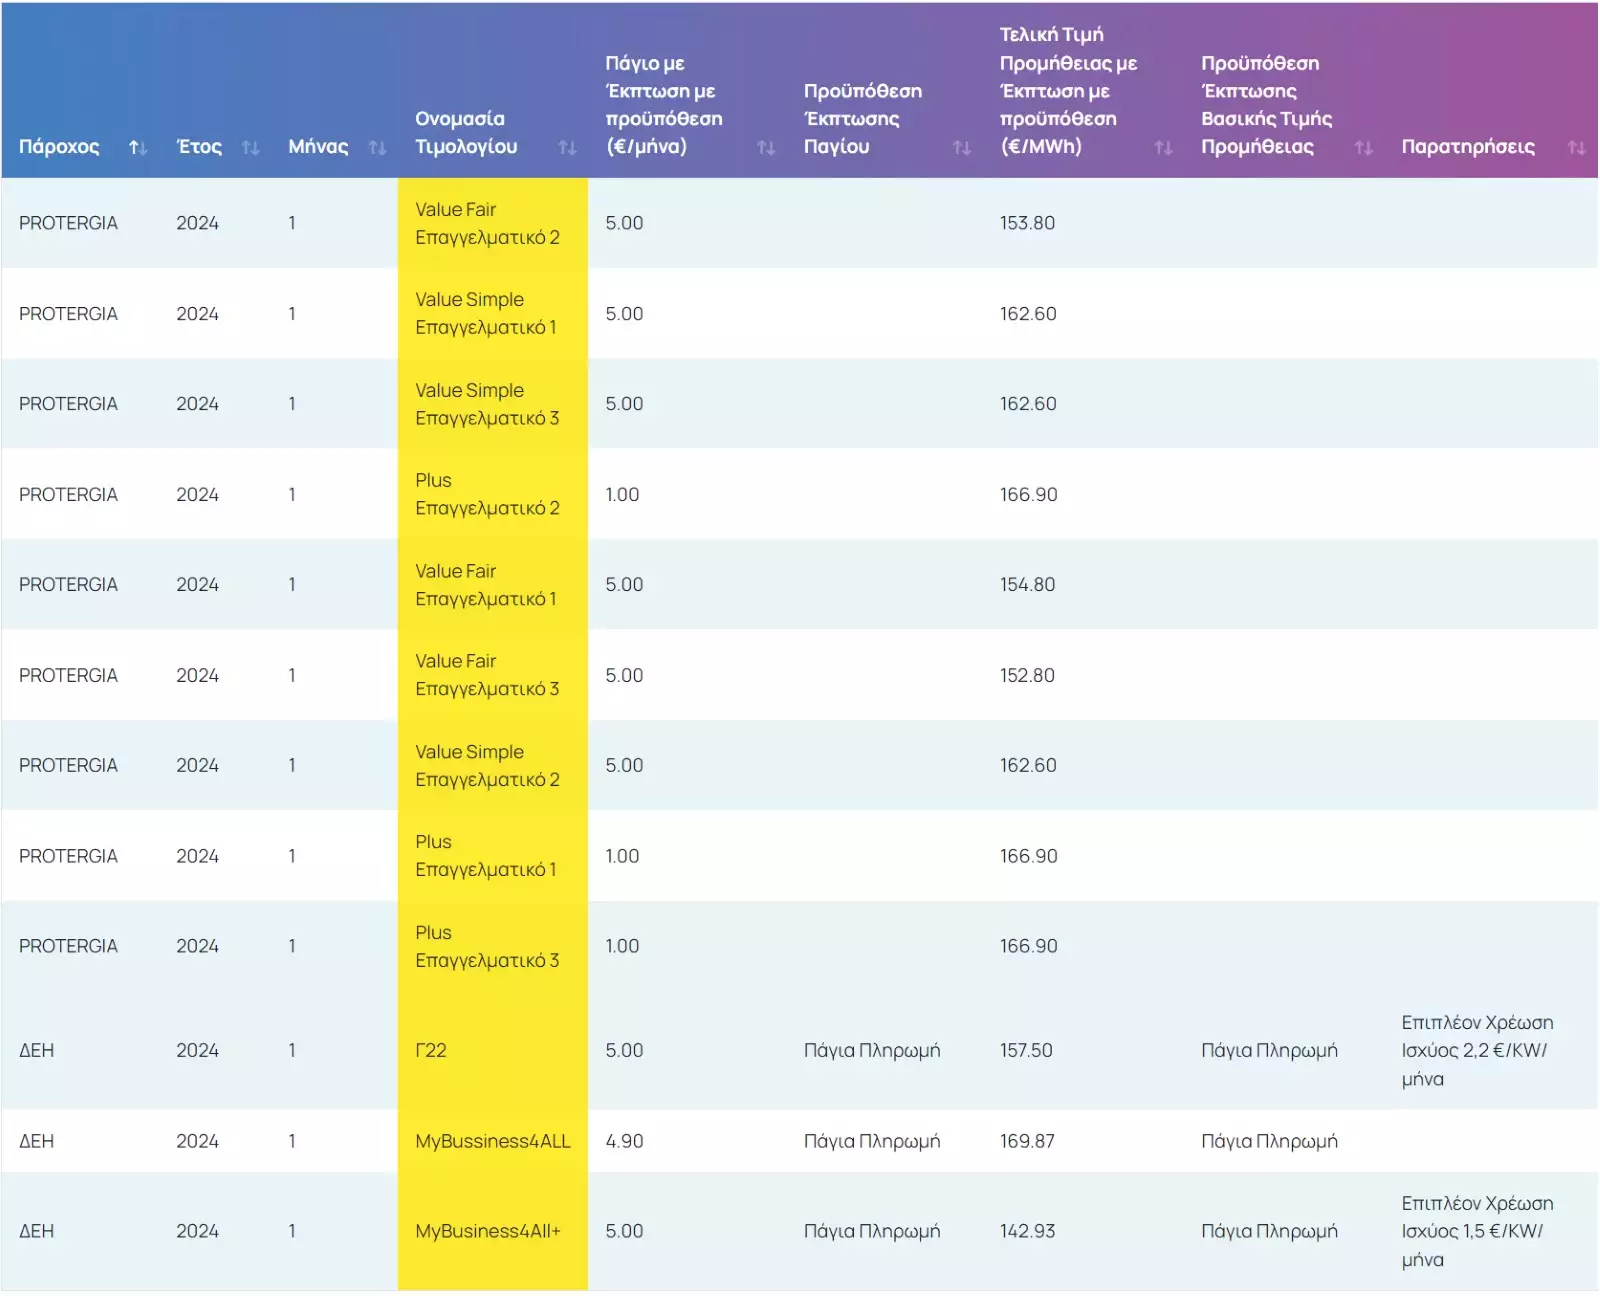Image resolution: width=1600 pixels, height=1296 pixels.
Task: Click sort arrows icon beside Πάροχος header
Action: pyautogui.click(x=138, y=148)
